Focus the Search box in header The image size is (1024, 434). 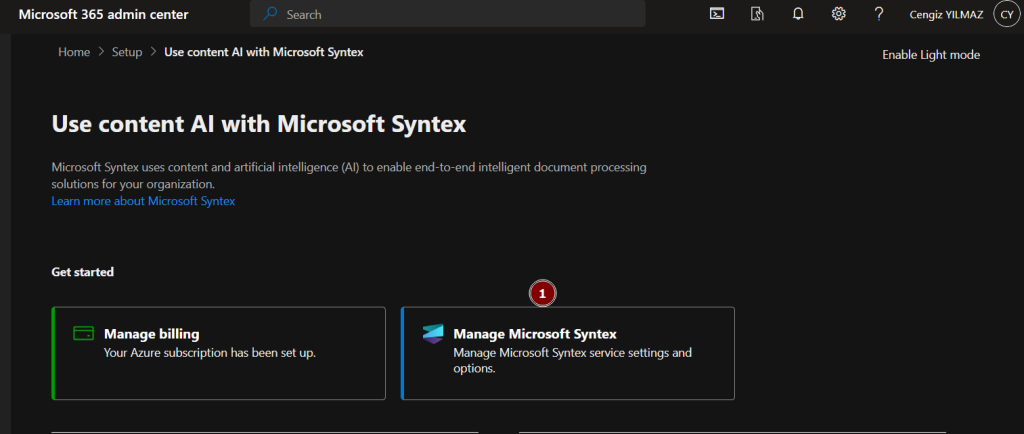(x=450, y=15)
